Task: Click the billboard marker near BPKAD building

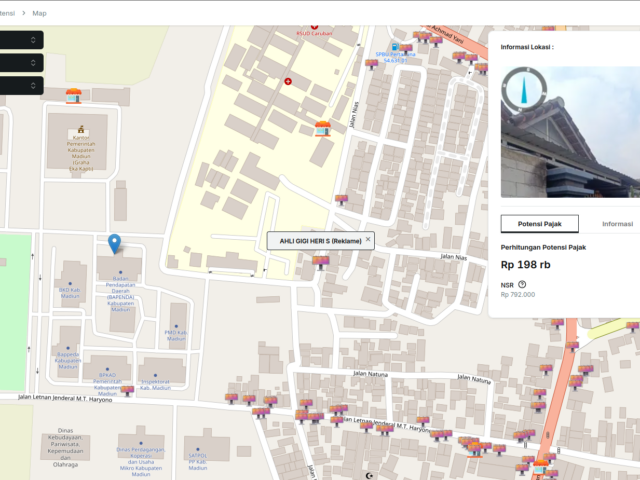Action: 127,391
